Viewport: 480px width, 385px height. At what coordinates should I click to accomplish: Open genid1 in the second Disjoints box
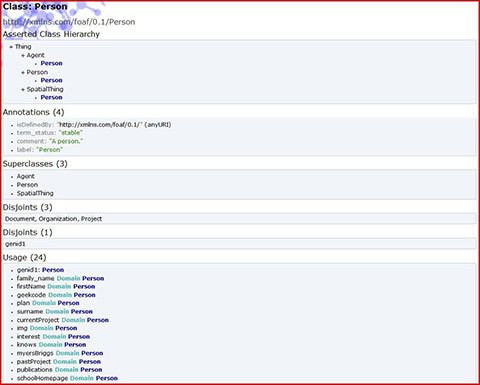15,244
